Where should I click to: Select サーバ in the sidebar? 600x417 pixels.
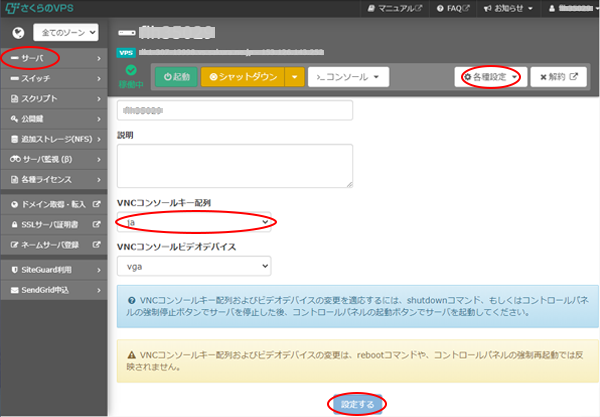[54, 58]
